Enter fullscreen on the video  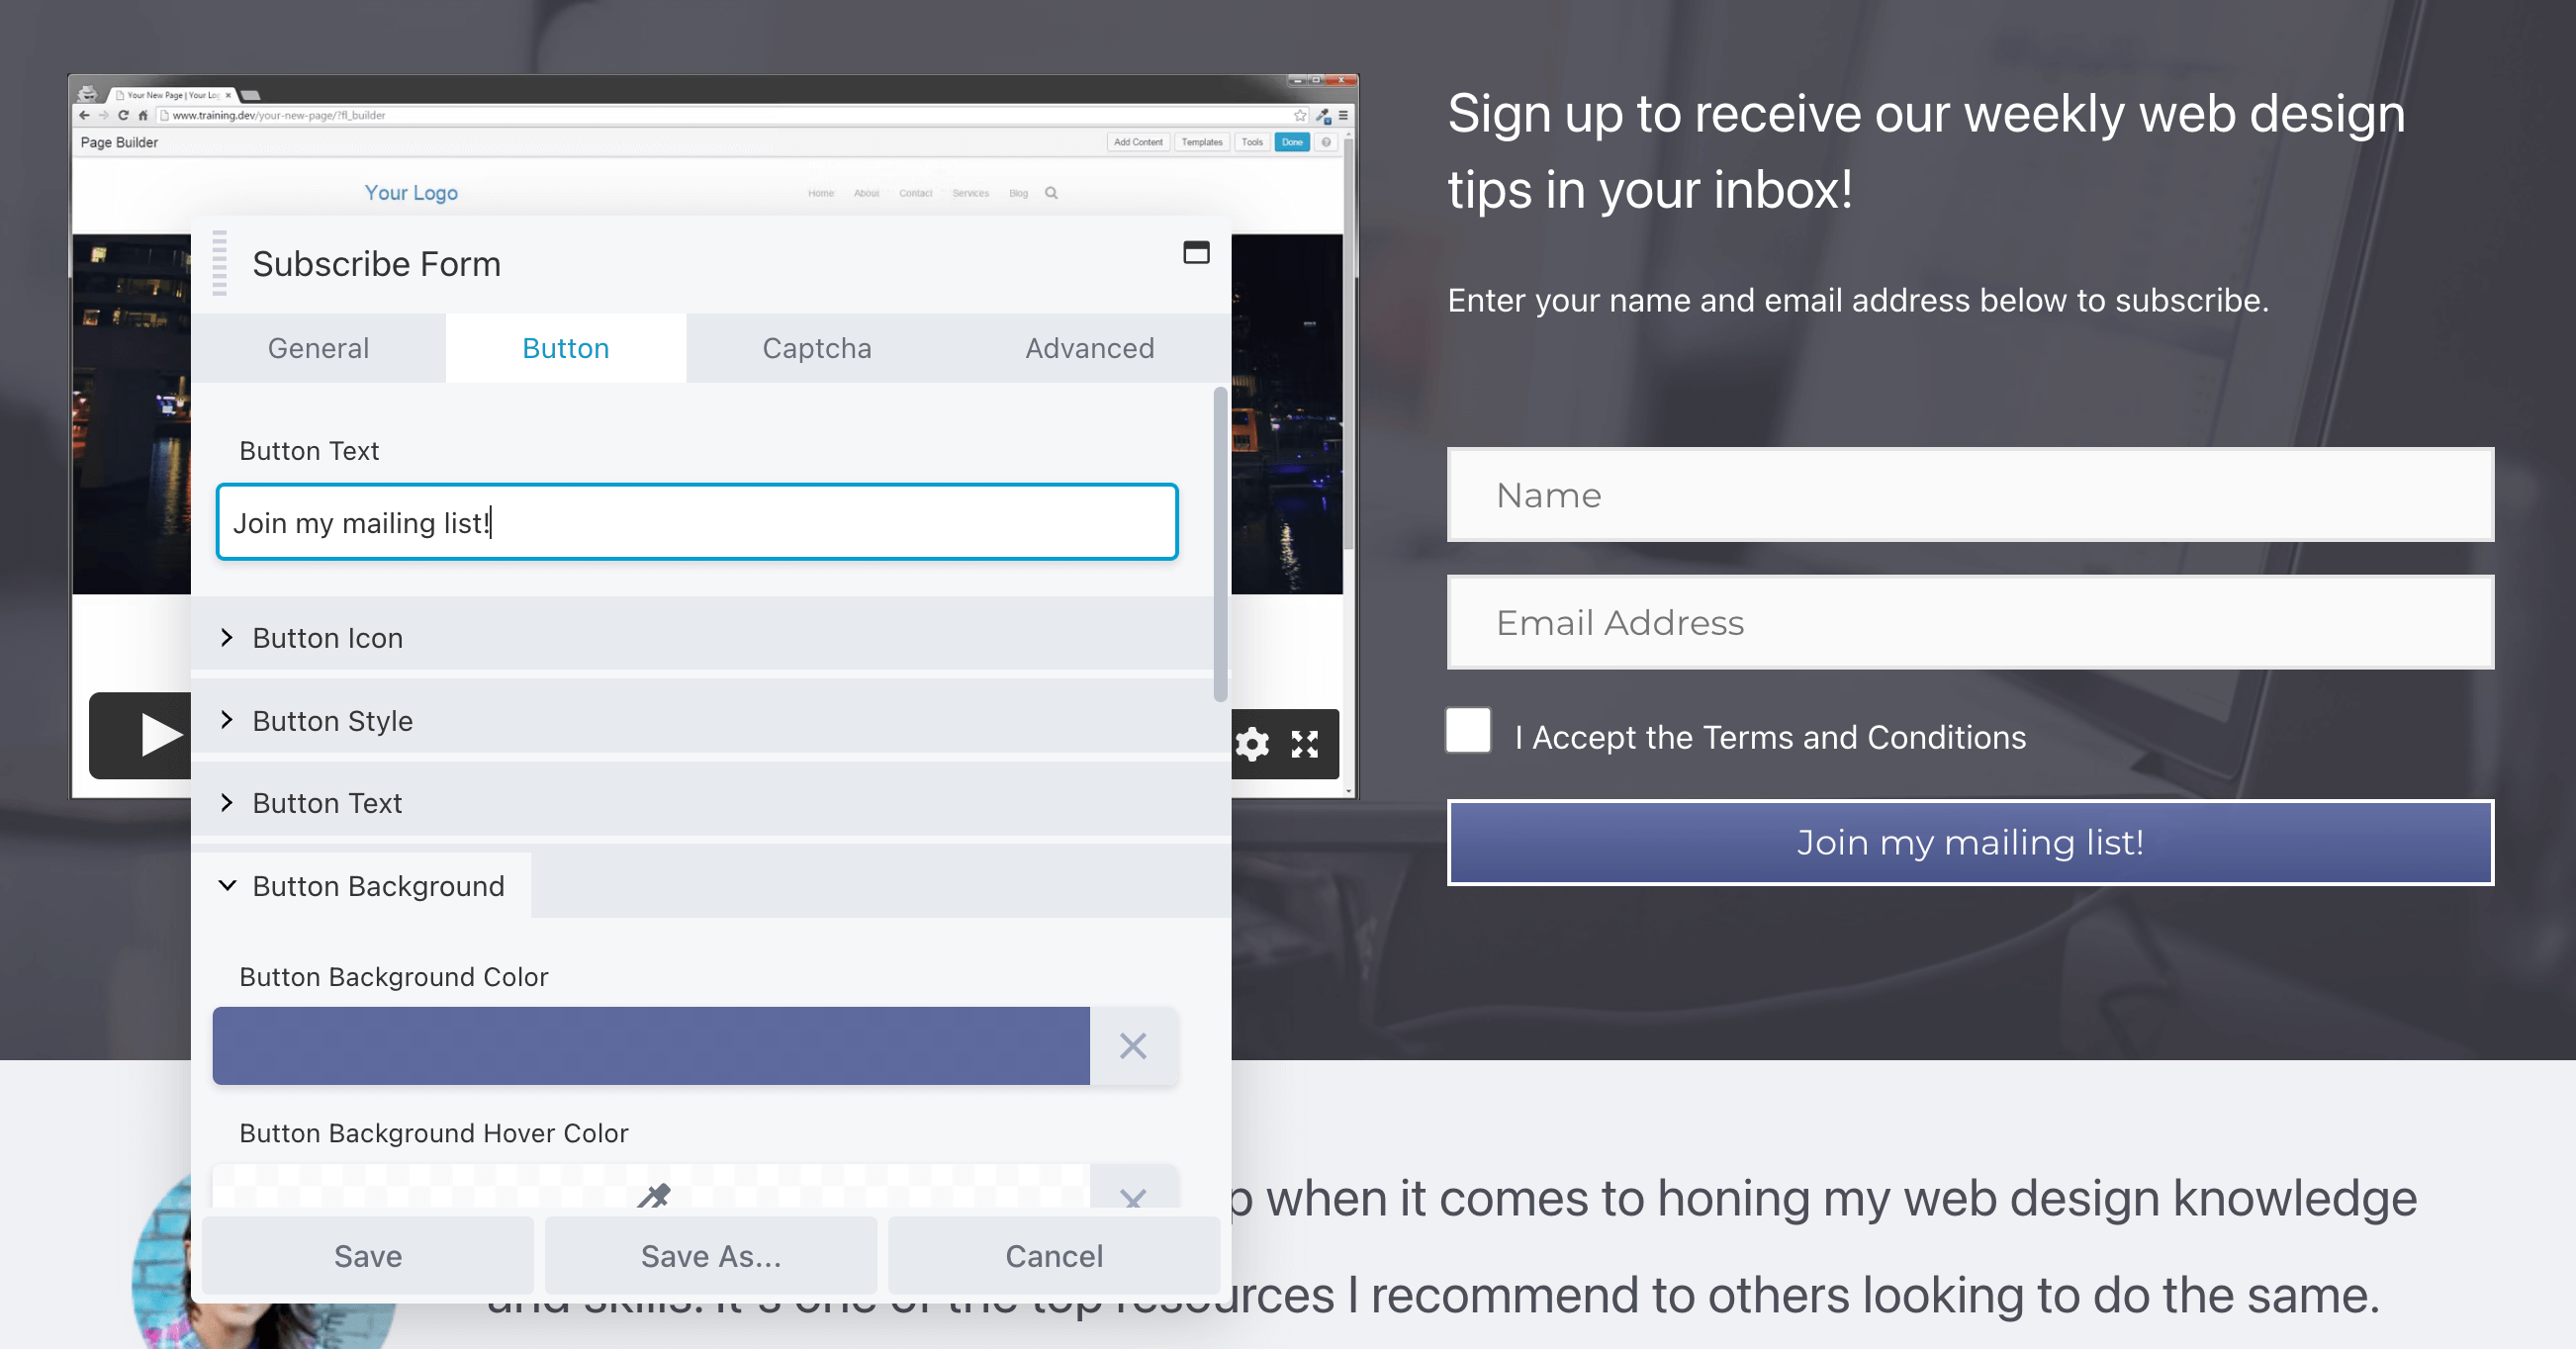pyautogui.click(x=1304, y=744)
